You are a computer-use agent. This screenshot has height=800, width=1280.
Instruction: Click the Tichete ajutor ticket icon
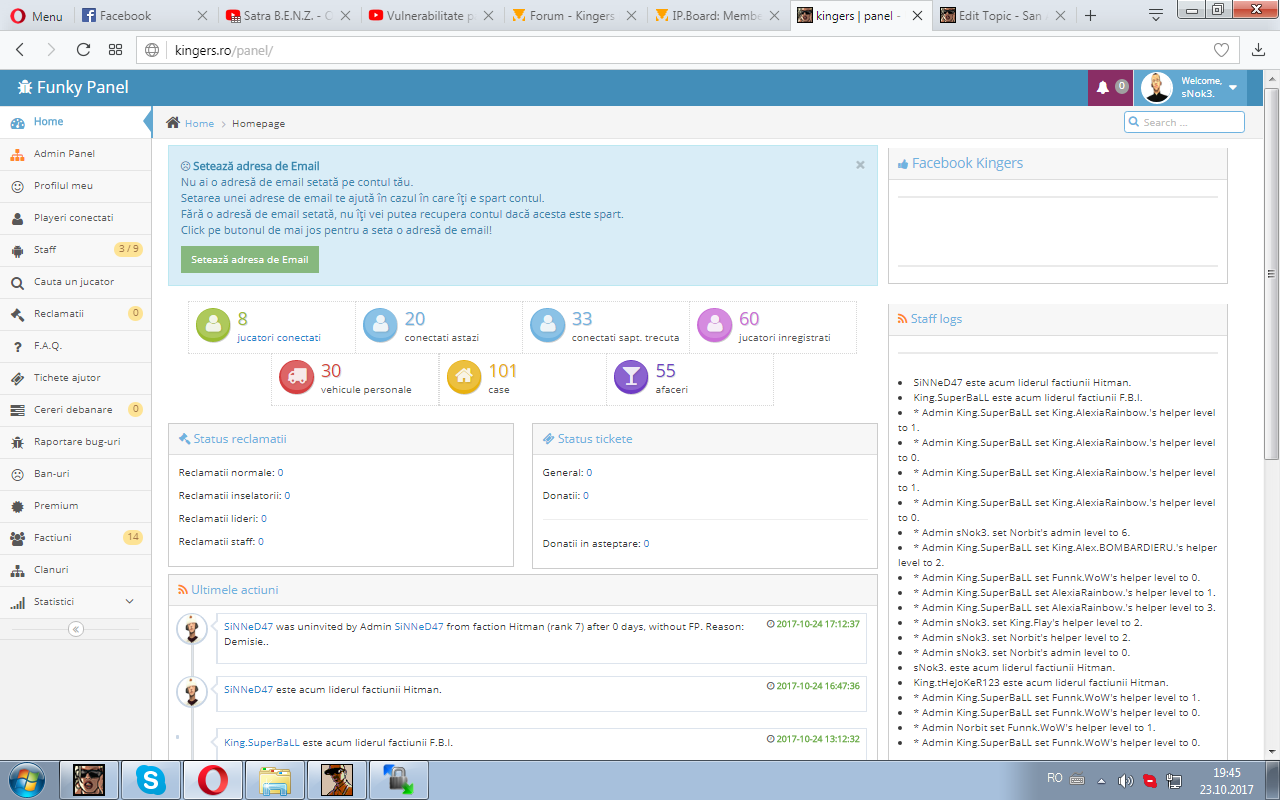pos(17,378)
